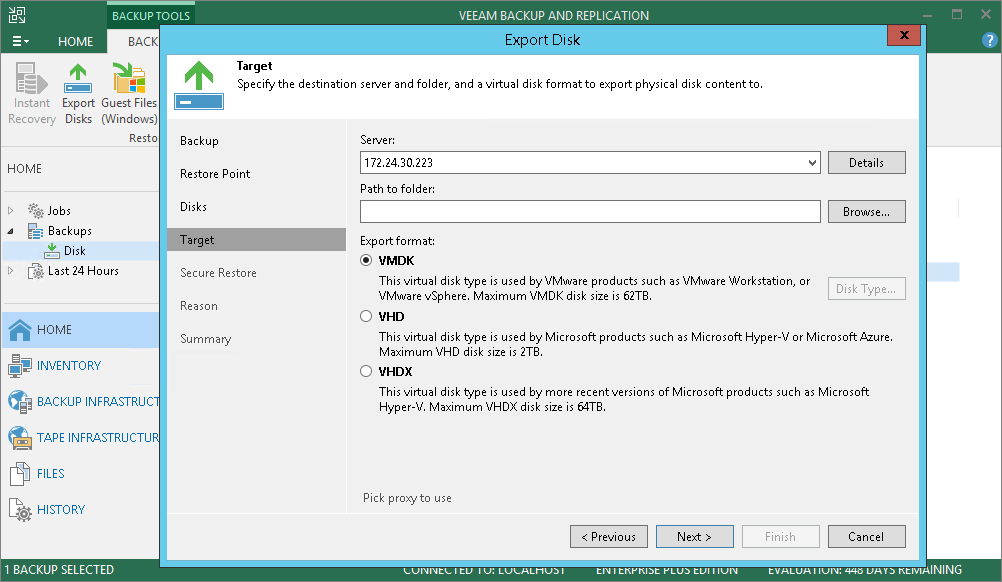Select the Target wizard step
Image resolution: width=1002 pixels, height=582 pixels.
(x=256, y=240)
